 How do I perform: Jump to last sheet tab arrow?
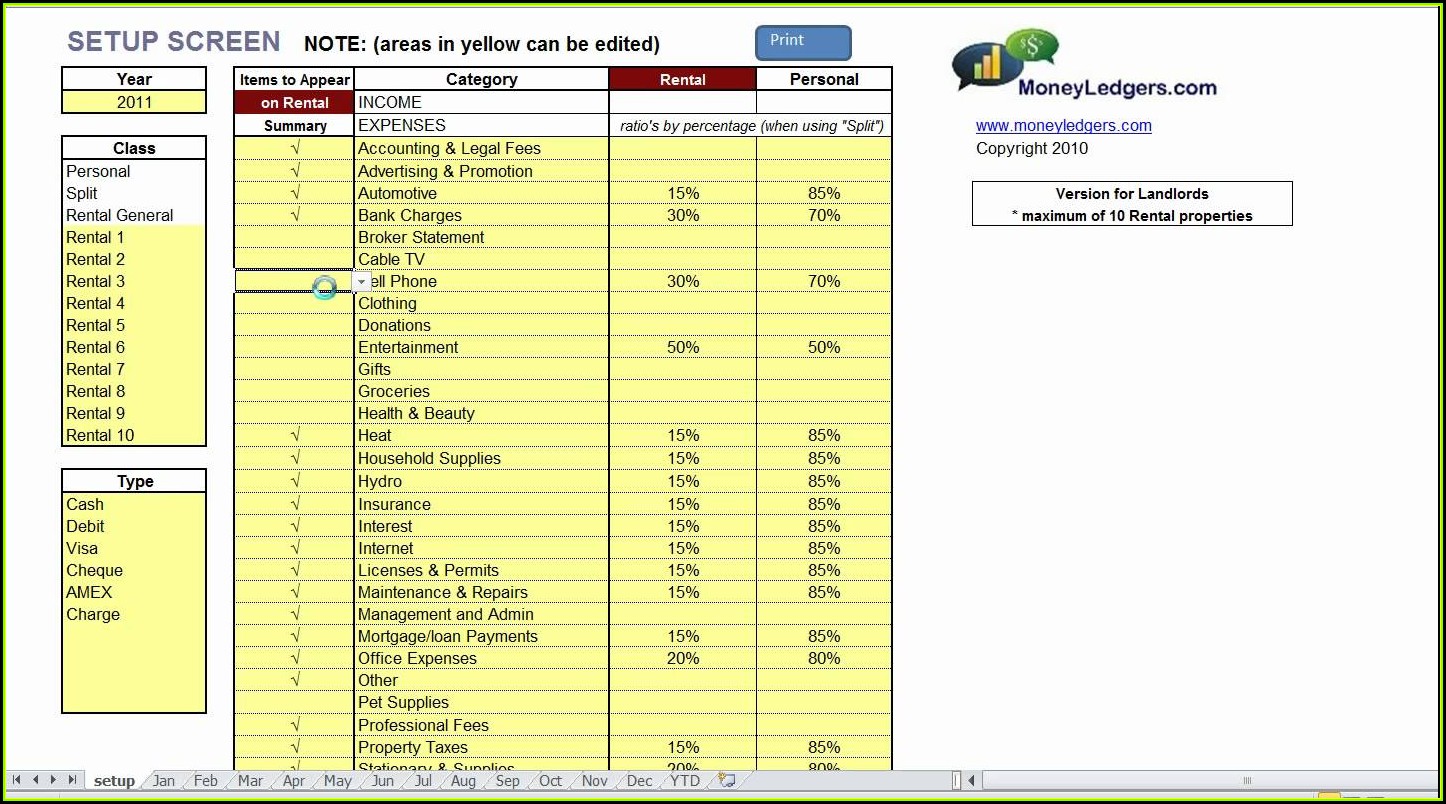(x=72, y=780)
